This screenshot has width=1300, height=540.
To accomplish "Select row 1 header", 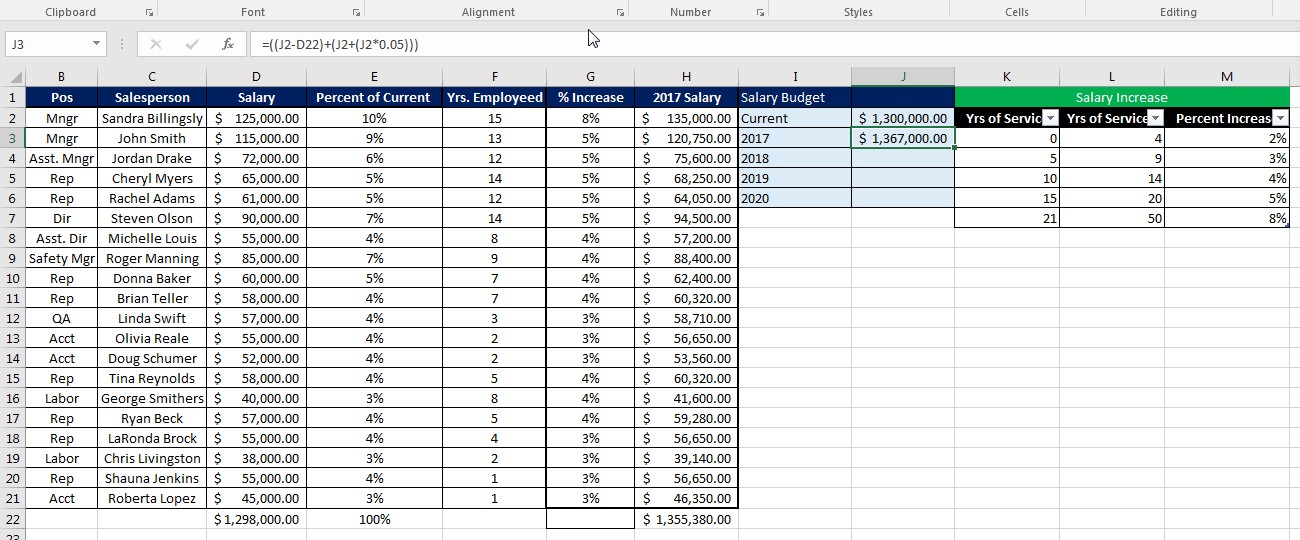I will pos(12,98).
